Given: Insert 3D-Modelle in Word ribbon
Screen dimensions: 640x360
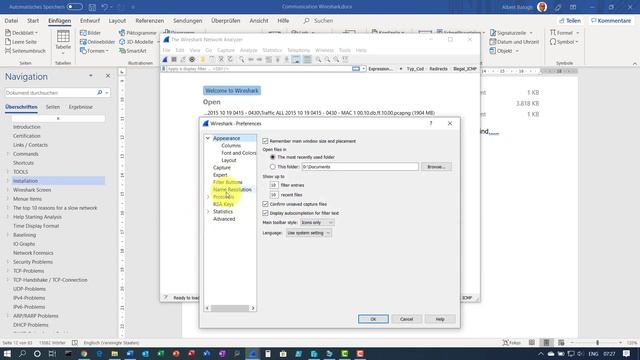Looking at the screenshot, I should tap(136, 42).
